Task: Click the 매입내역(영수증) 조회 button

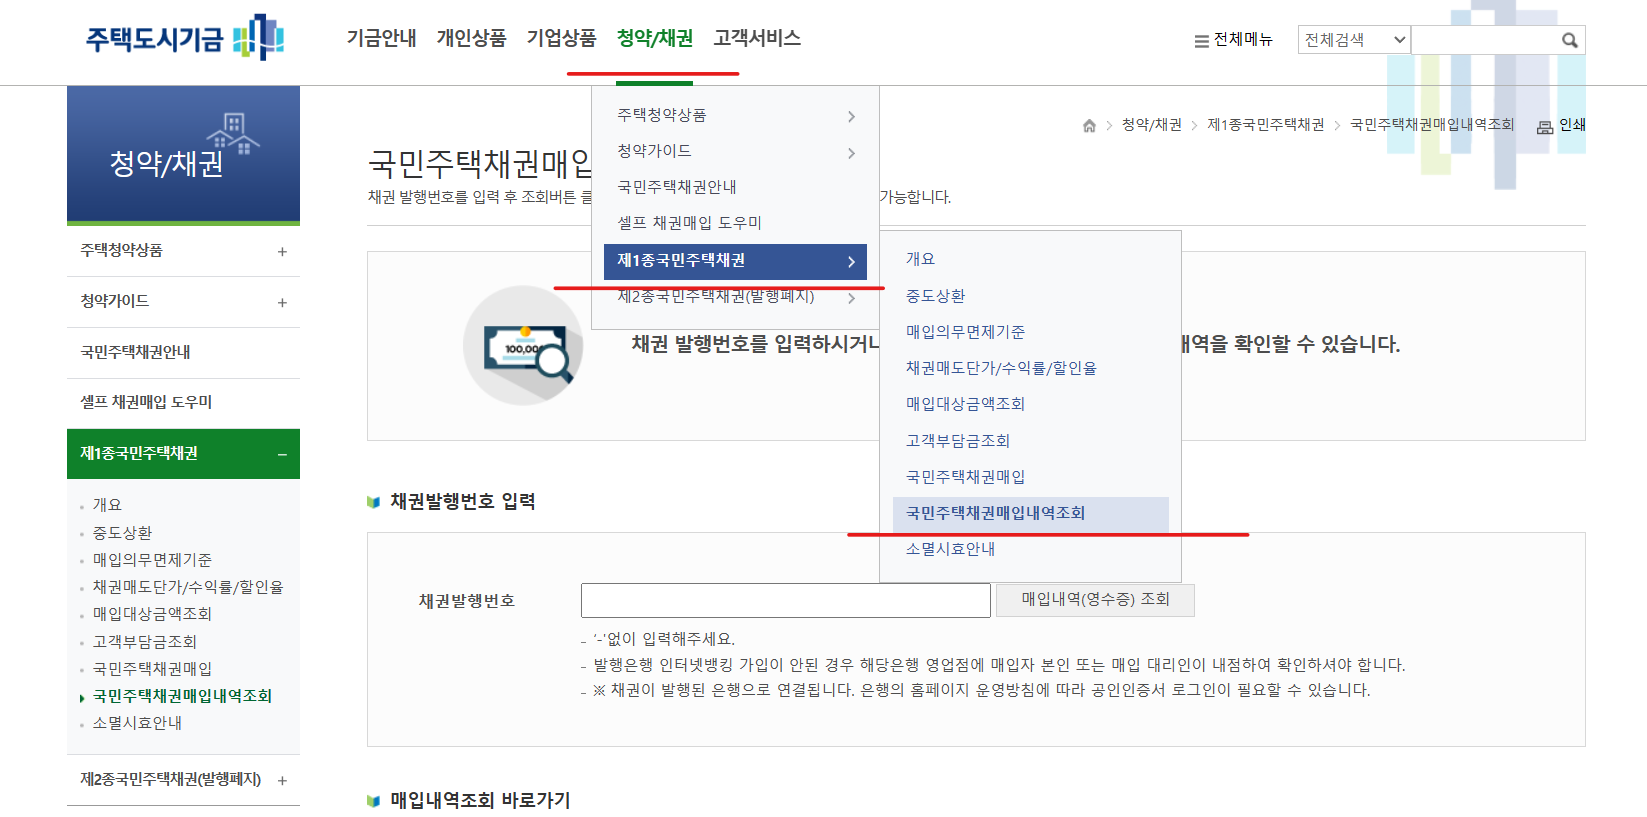Action: pyautogui.click(x=1095, y=600)
